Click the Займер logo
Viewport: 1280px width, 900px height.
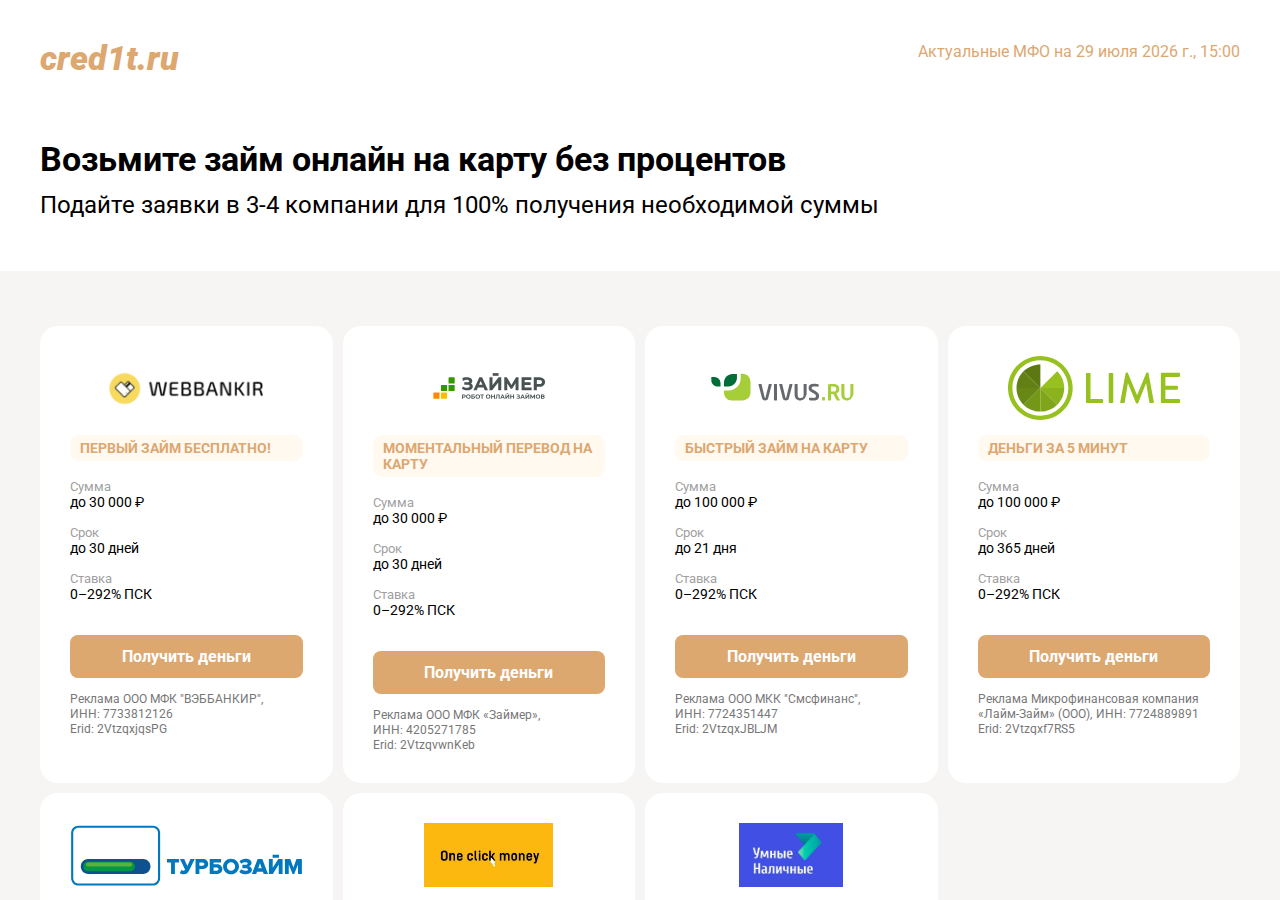[x=489, y=388]
